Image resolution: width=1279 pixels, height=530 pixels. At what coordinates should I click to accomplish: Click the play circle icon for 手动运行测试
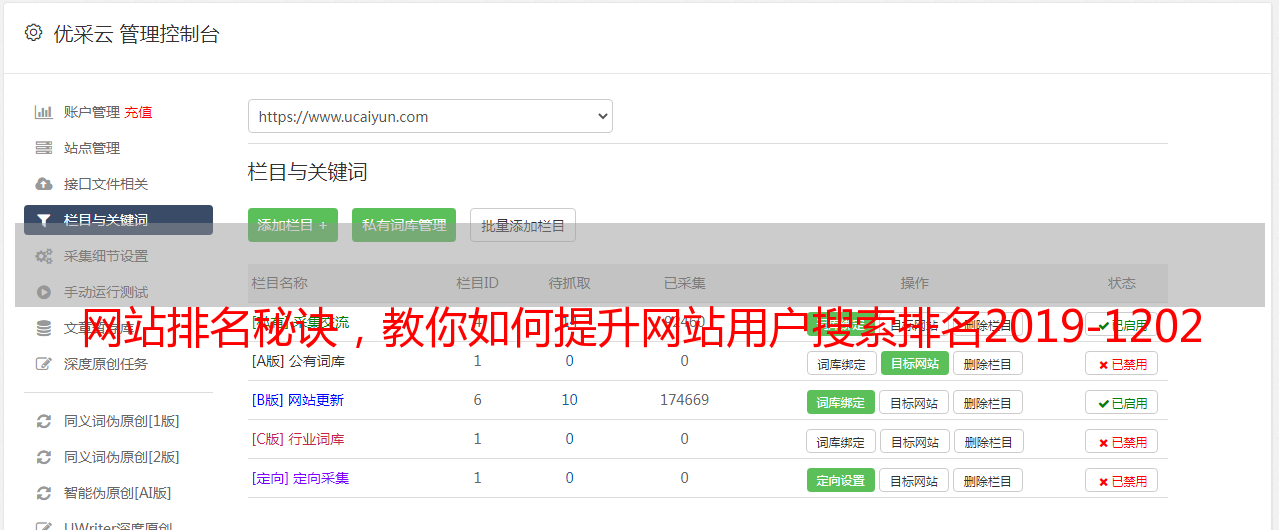44,292
